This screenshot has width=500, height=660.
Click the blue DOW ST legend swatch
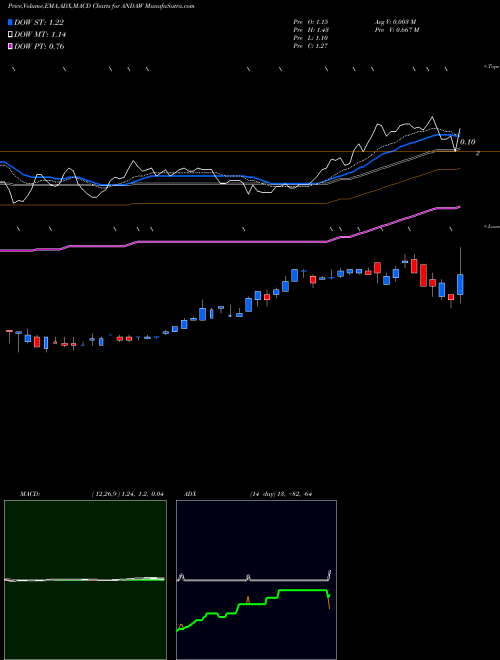click(x=11, y=22)
